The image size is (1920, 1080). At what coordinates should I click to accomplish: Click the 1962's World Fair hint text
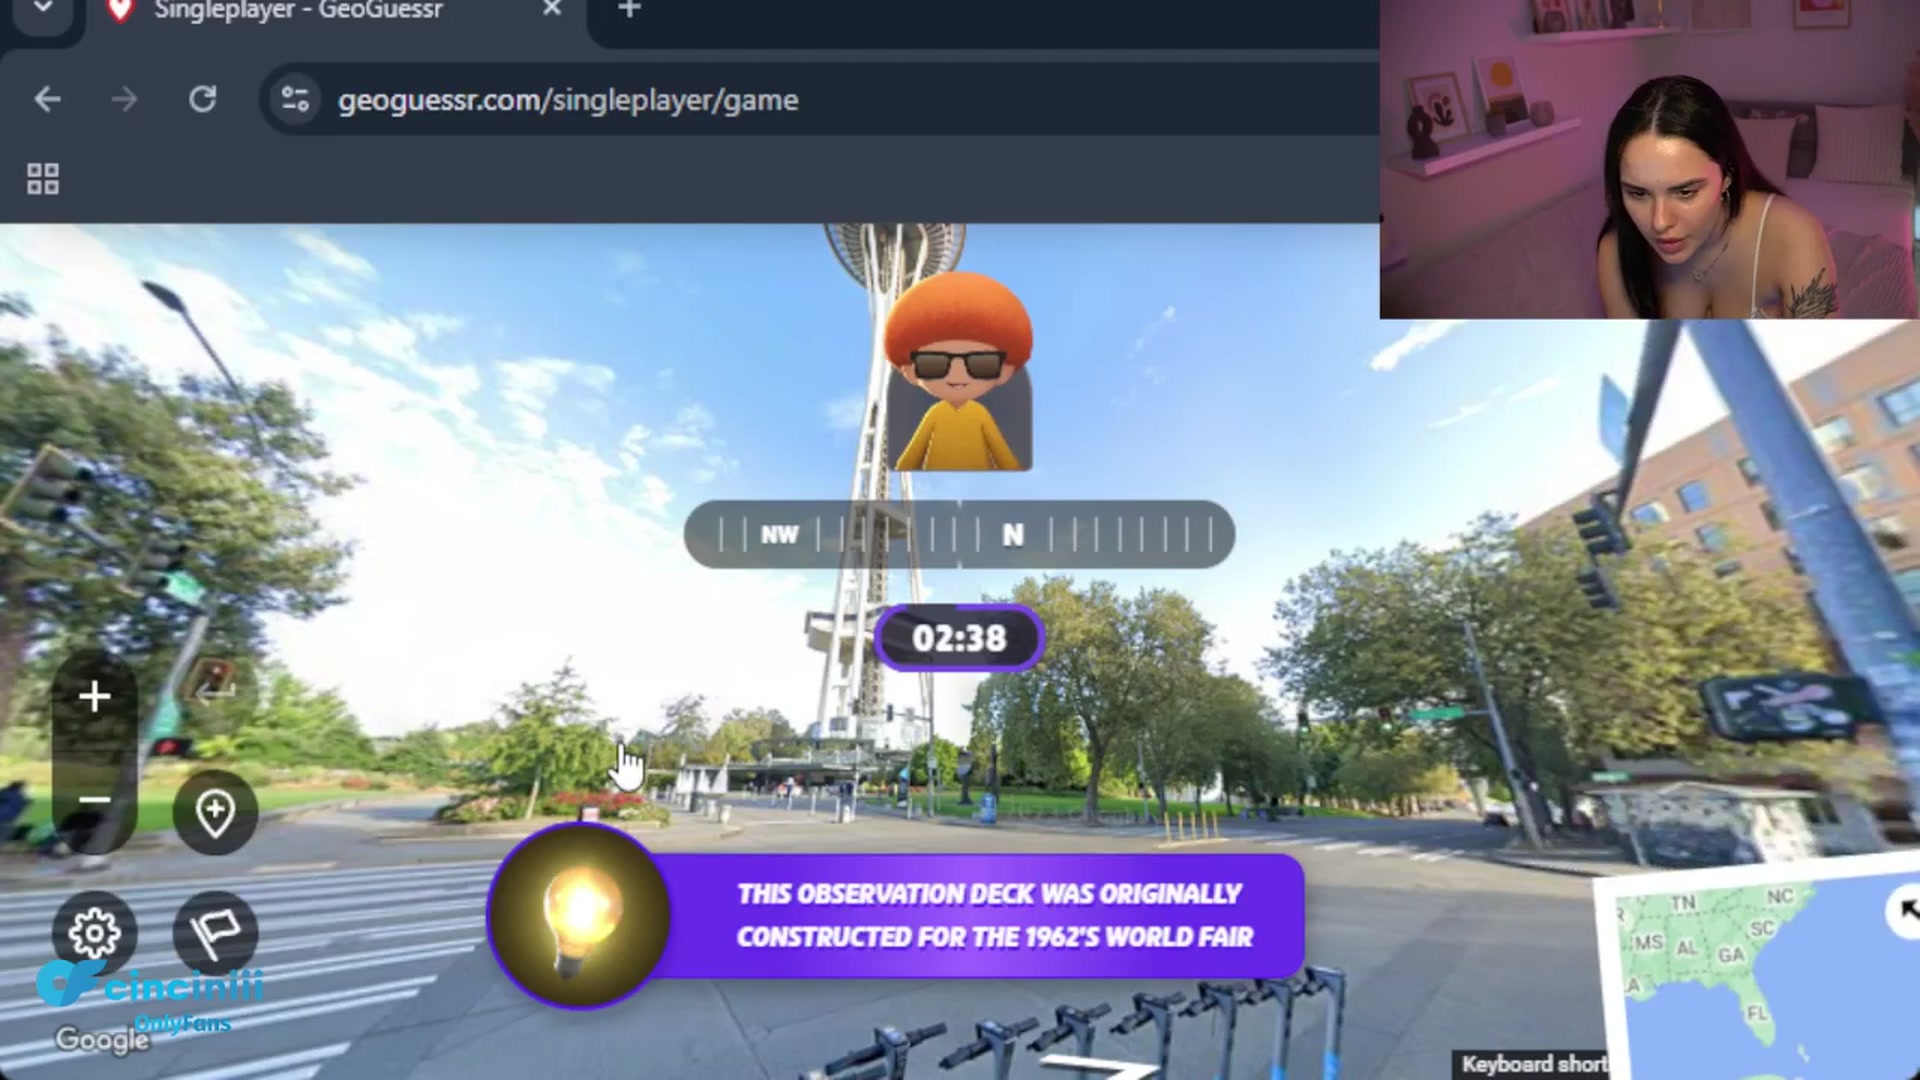[994, 915]
